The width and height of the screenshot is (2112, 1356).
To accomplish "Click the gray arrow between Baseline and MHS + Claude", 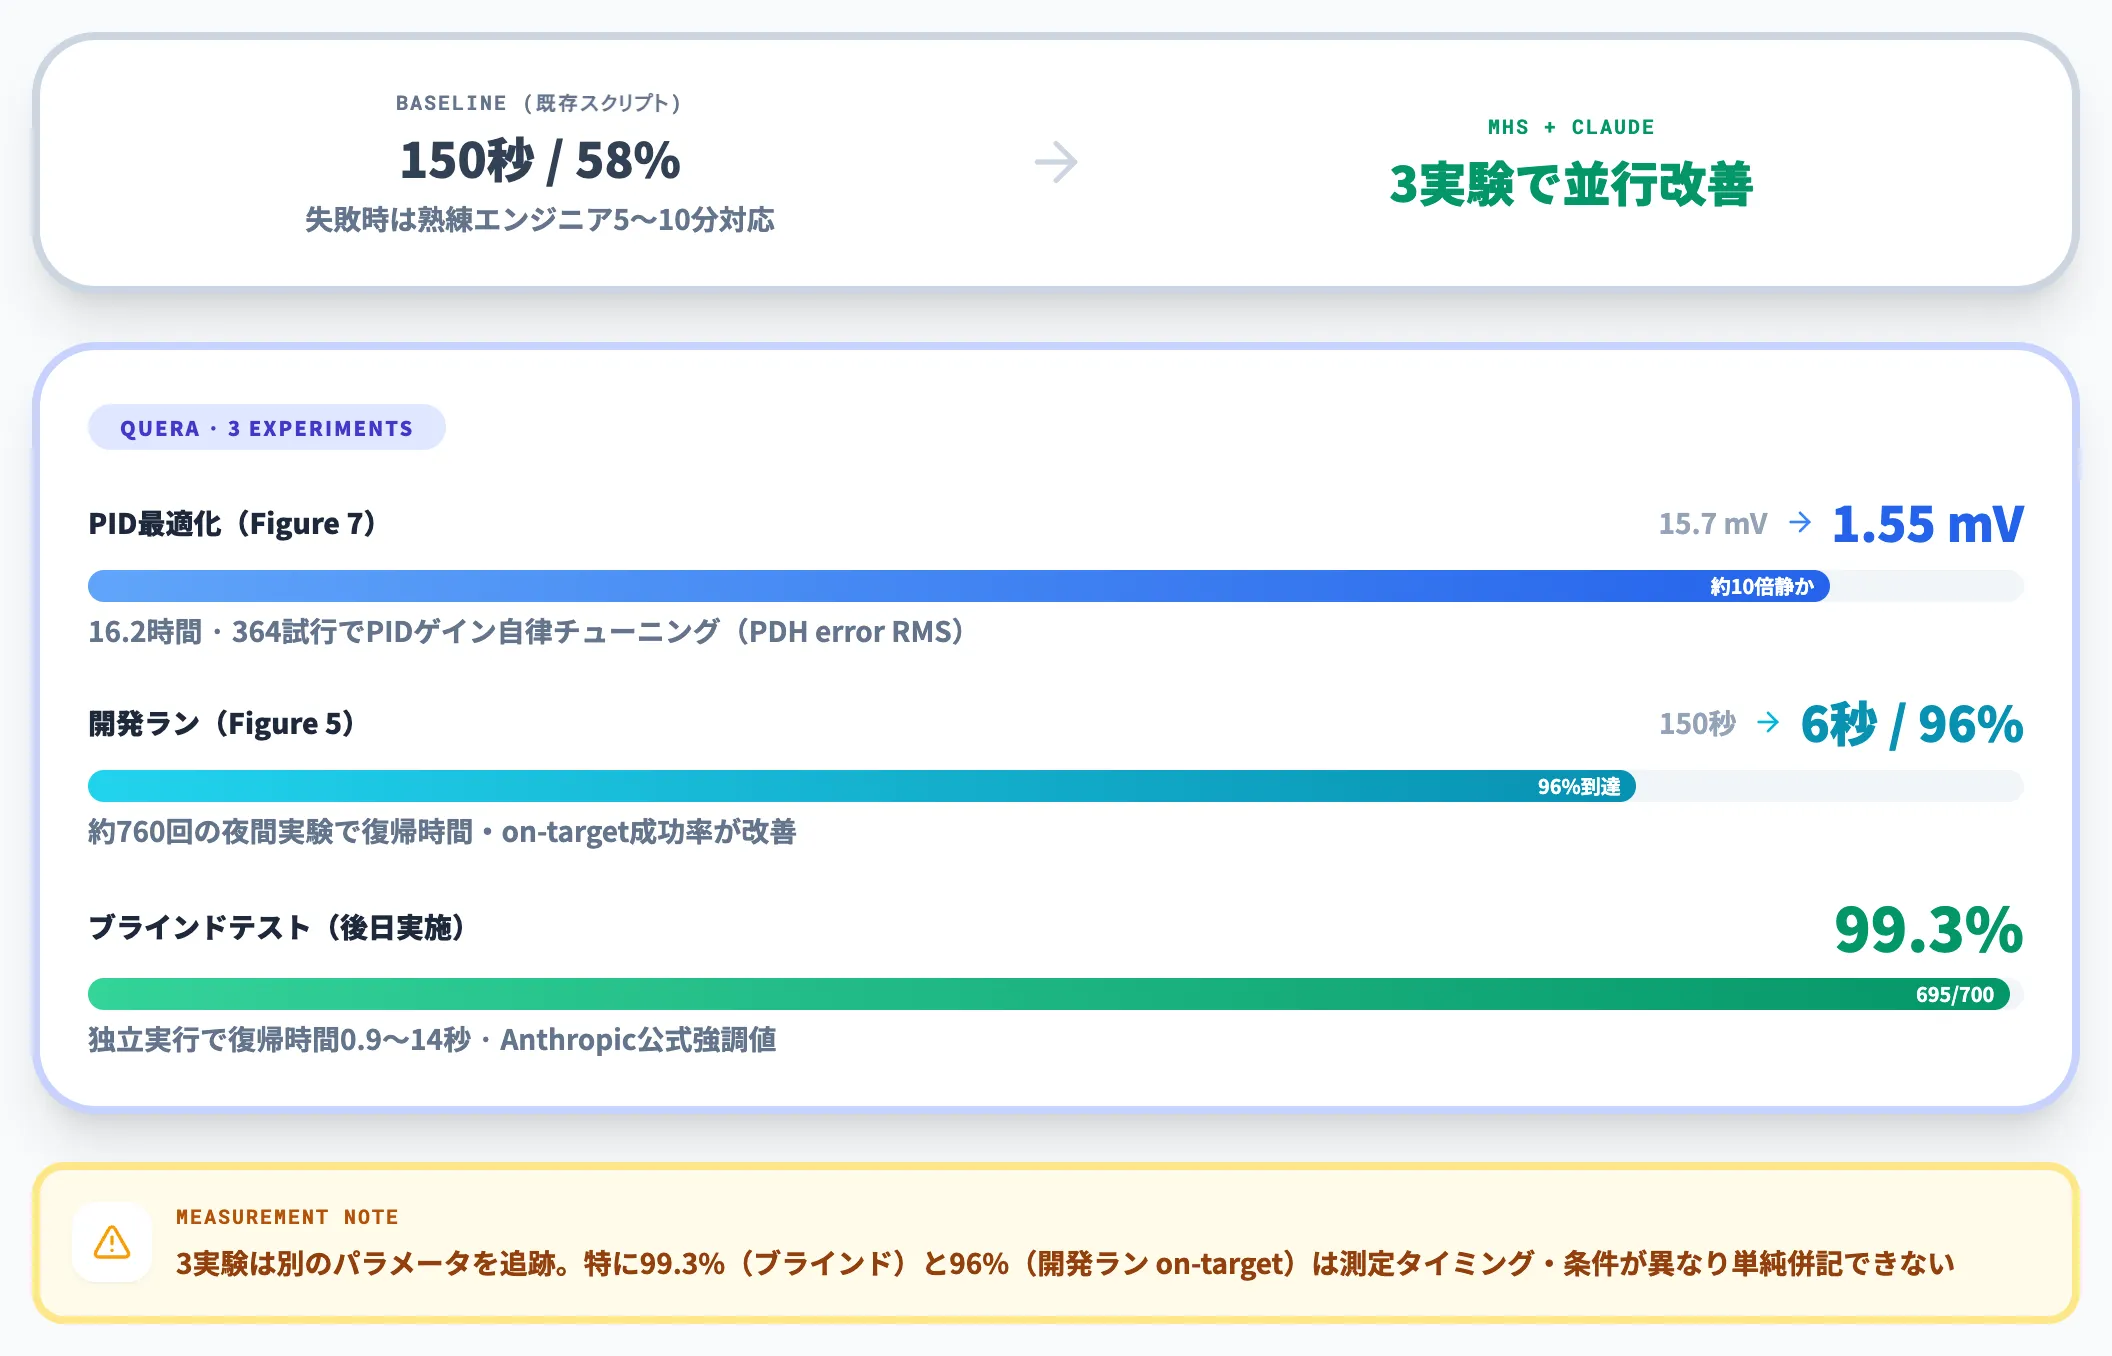I will click(1056, 162).
